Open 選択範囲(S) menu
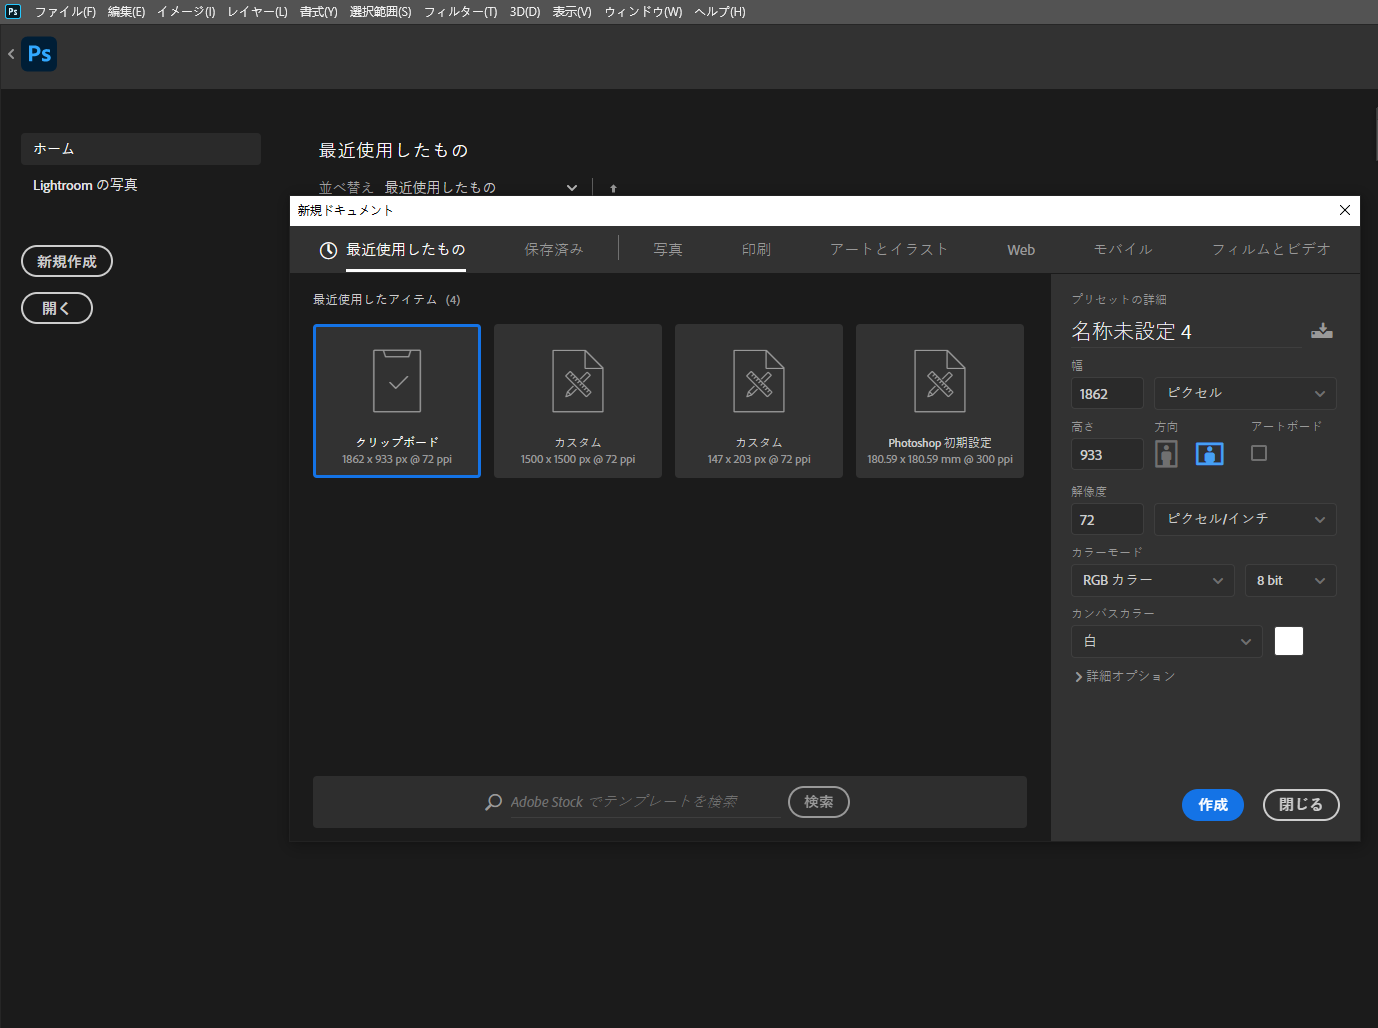The height and width of the screenshot is (1028, 1378). 380,12
